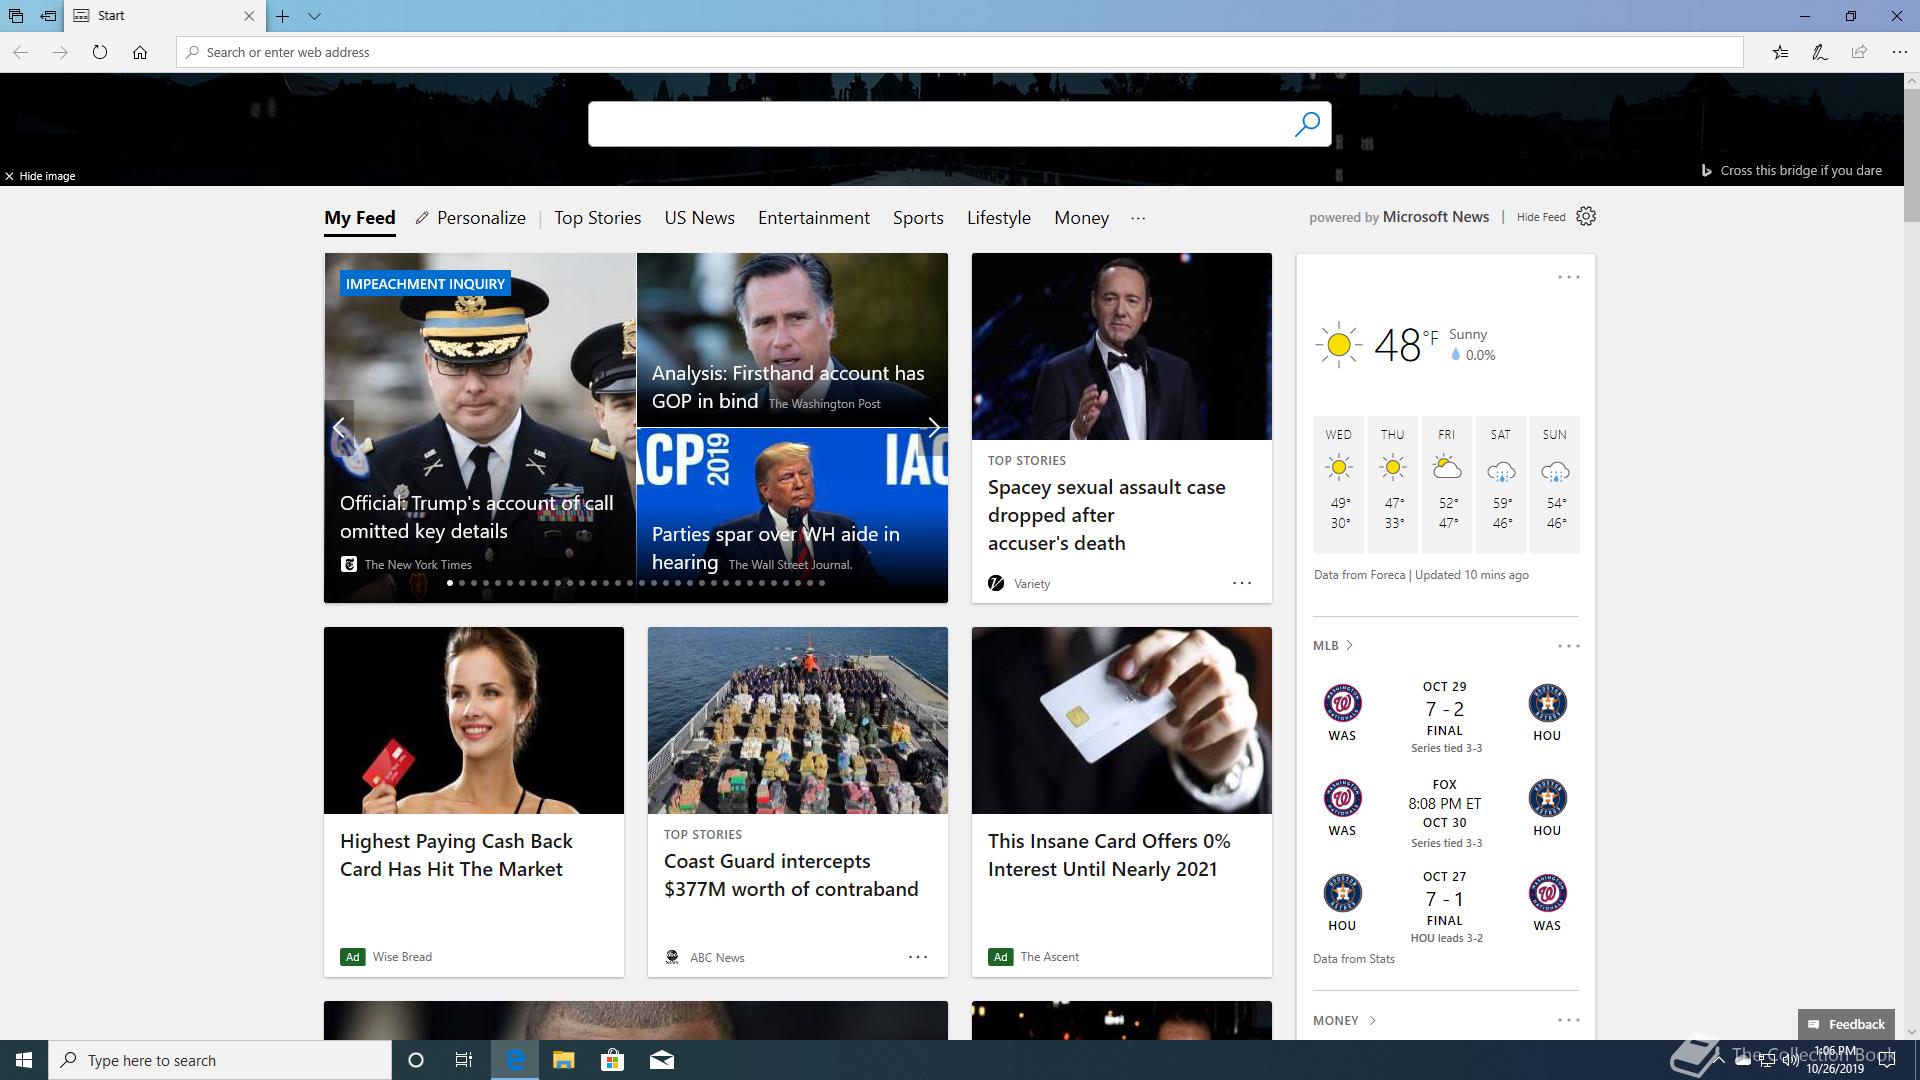Image resolution: width=1920 pixels, height=1080 pixels.
Task: Open the Sports tab
Action: [918, 218]
